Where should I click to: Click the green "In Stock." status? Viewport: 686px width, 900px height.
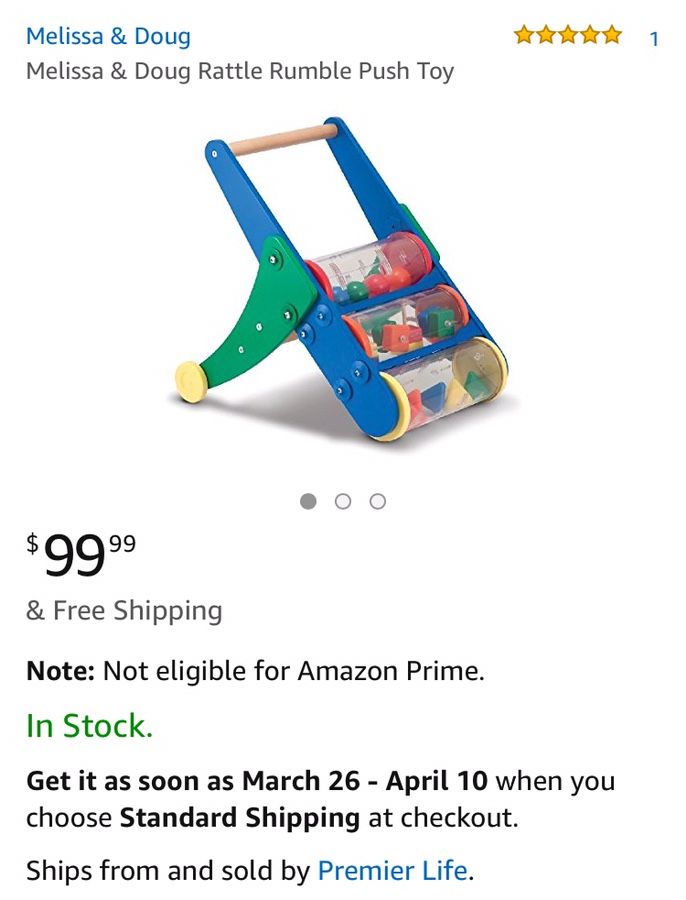[89, 726]
